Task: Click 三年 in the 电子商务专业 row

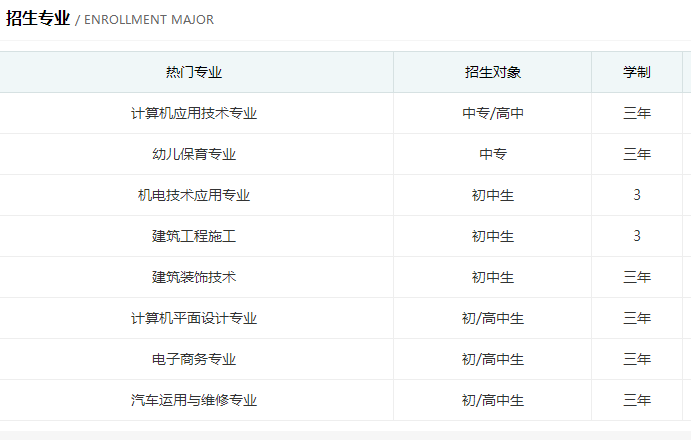Action: (637, 359)
